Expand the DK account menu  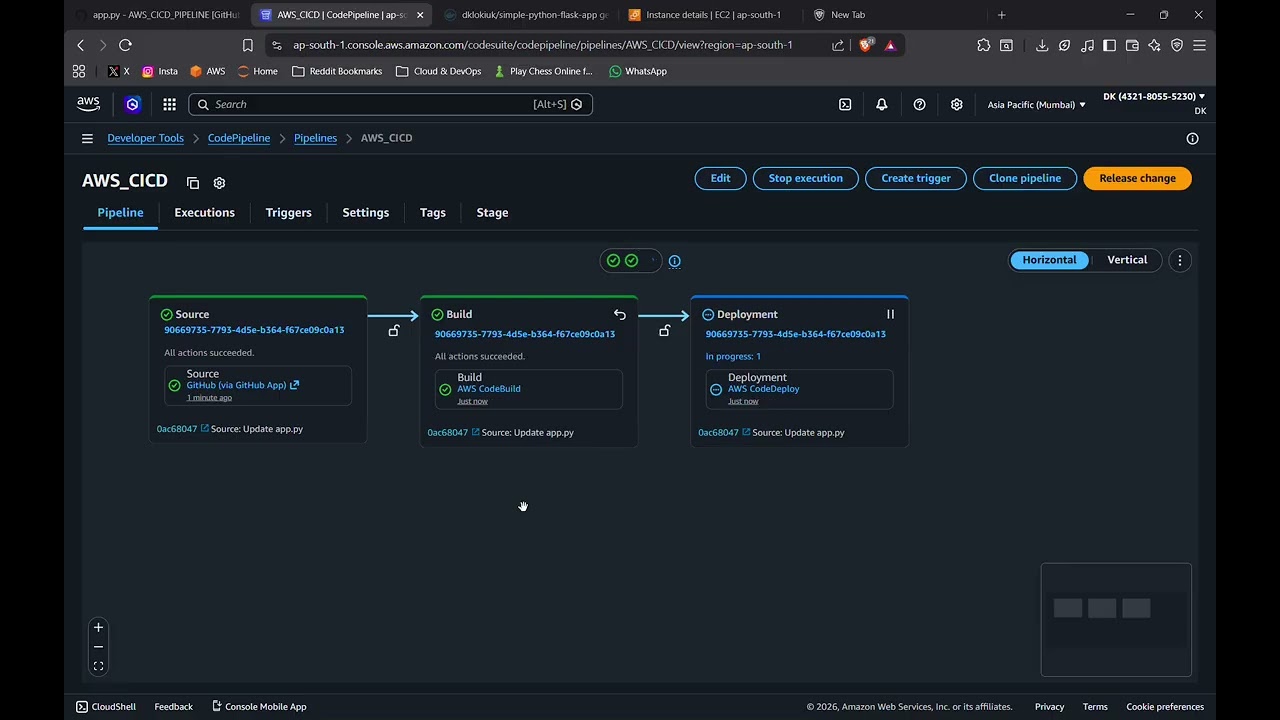[1154, 103]
